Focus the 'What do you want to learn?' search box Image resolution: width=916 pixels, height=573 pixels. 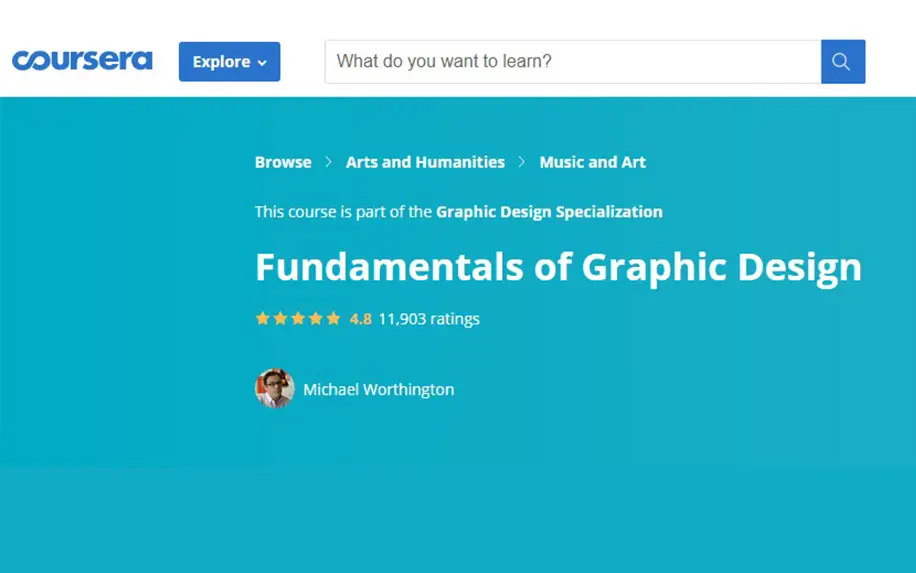click(x=573, y=61)
